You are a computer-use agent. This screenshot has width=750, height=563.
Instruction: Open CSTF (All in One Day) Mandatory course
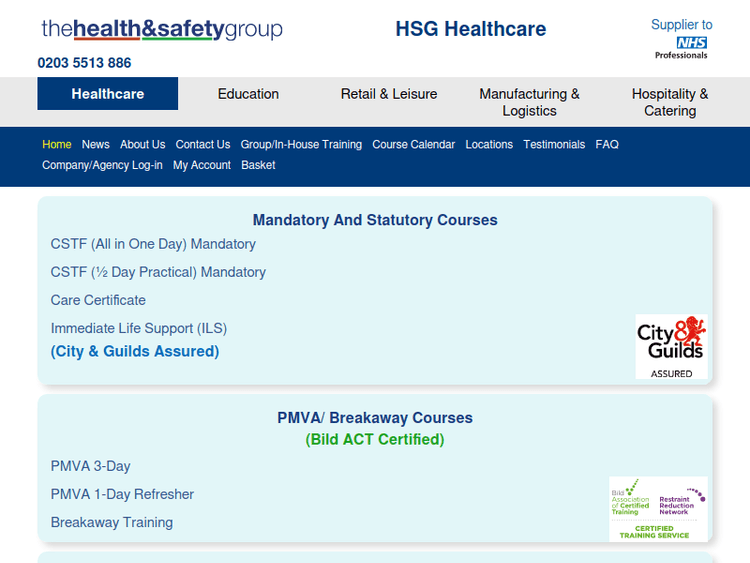[x=153, y=244]
